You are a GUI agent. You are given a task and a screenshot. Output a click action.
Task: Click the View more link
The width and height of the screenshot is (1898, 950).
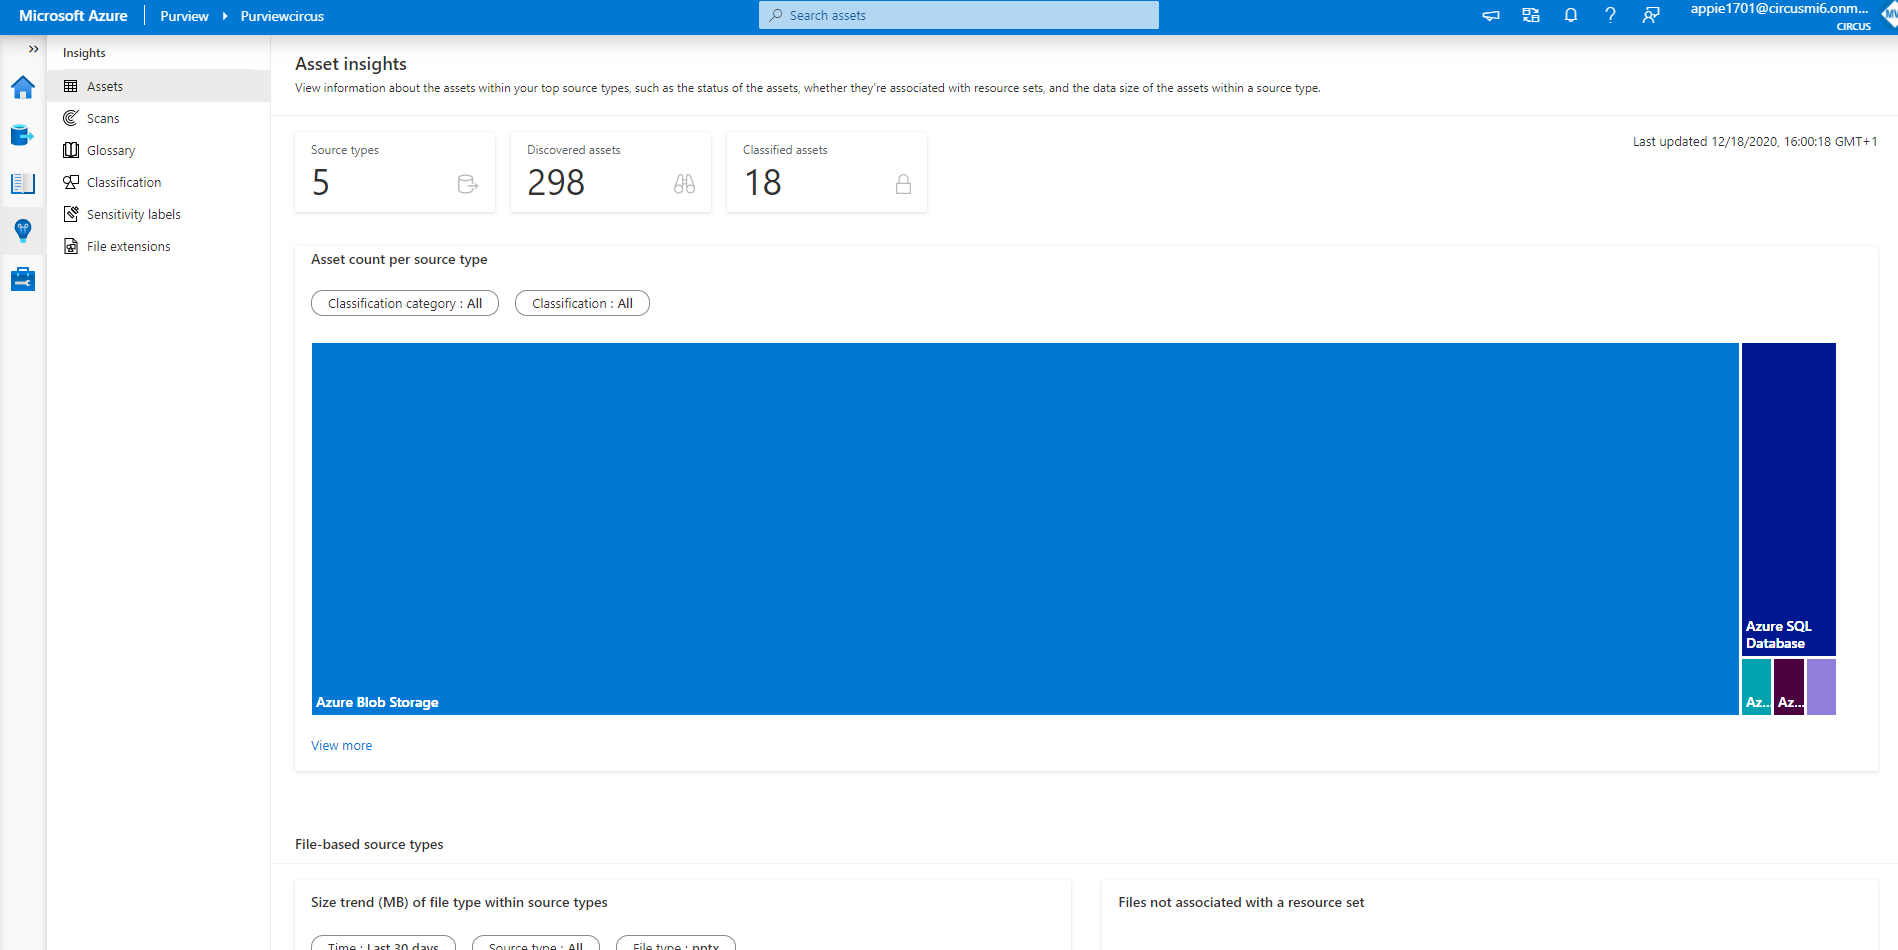341,745
